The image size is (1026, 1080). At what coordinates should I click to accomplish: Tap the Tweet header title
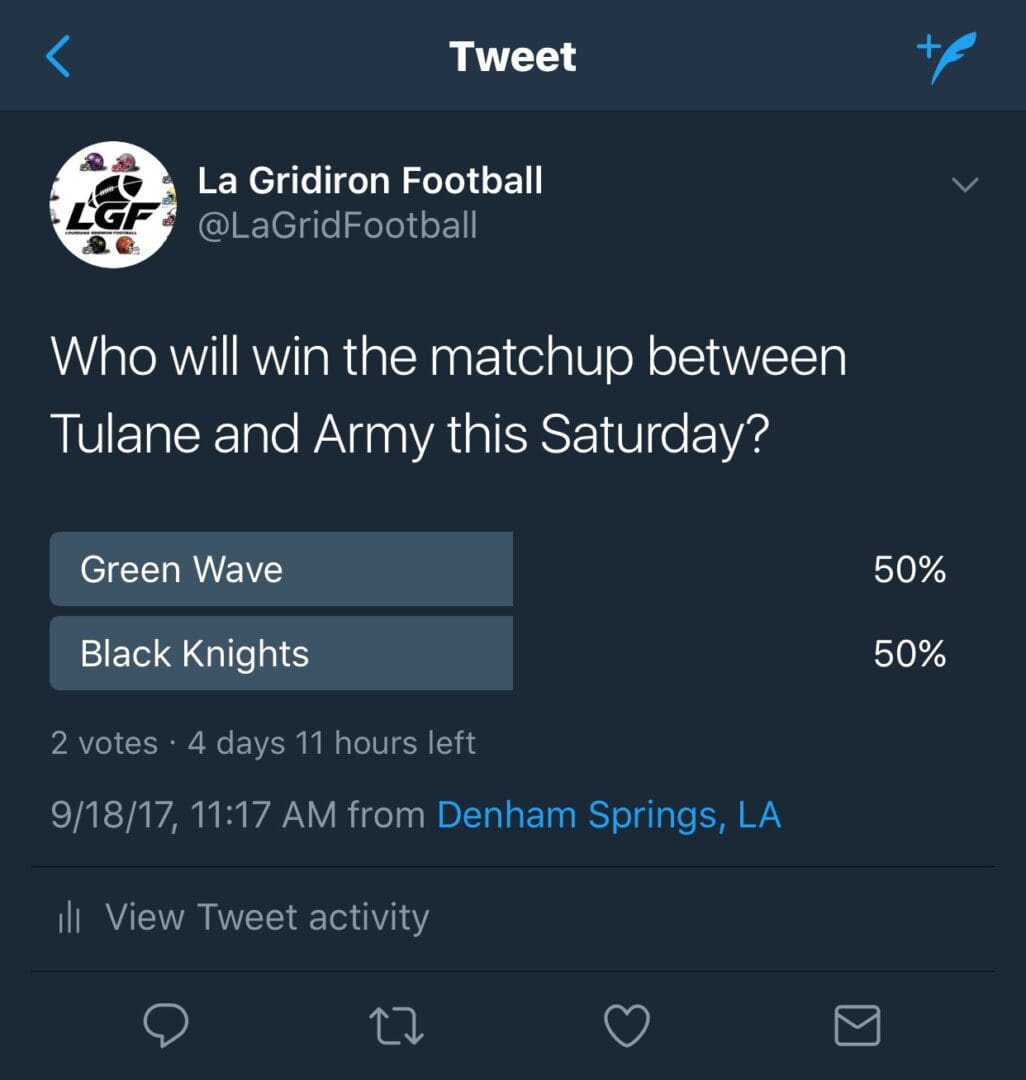pyautogui.click(x=513, y=56)
